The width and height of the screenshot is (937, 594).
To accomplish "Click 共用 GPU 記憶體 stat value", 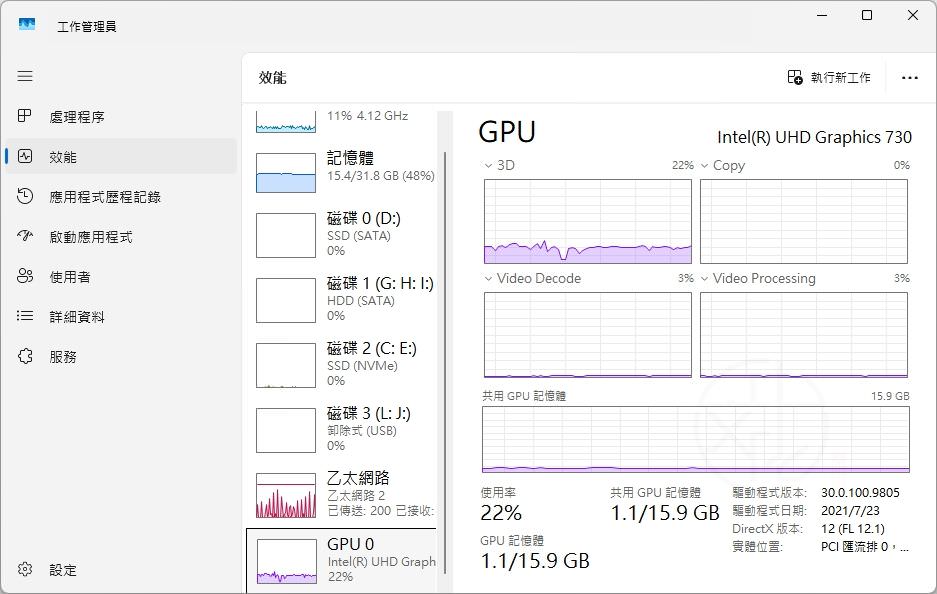I will (x=665, y=513).
